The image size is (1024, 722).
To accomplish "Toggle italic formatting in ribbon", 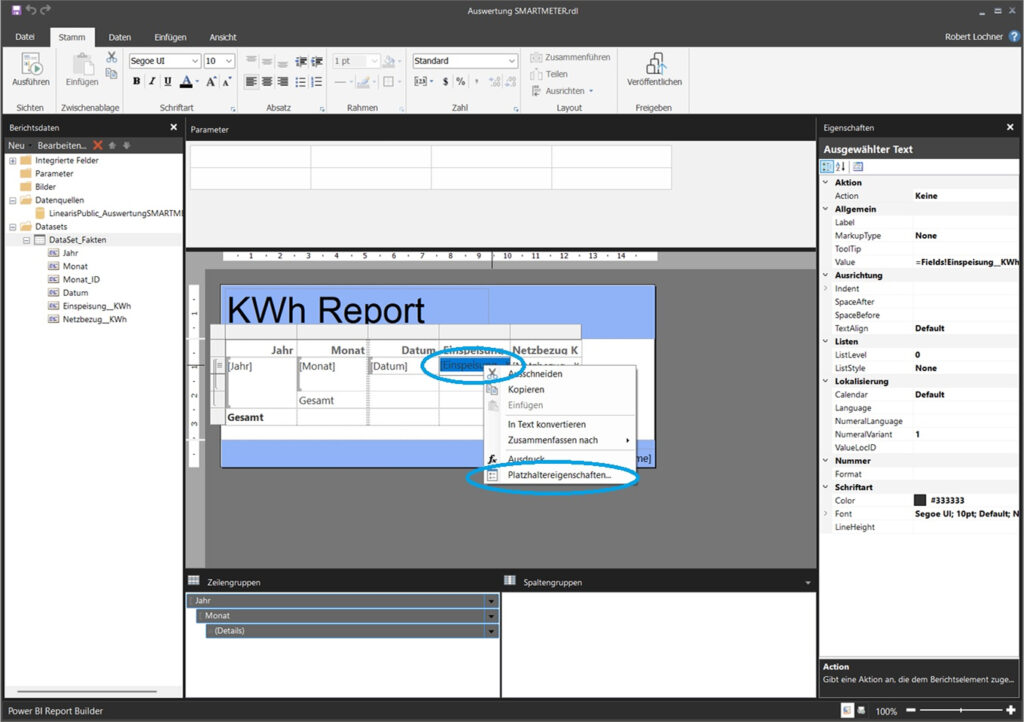I will coord(152,82).
